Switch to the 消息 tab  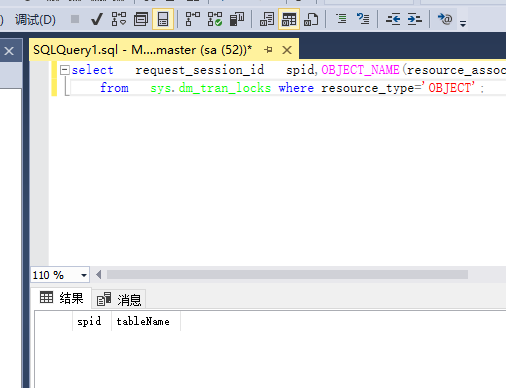click(x=119, y=299)
